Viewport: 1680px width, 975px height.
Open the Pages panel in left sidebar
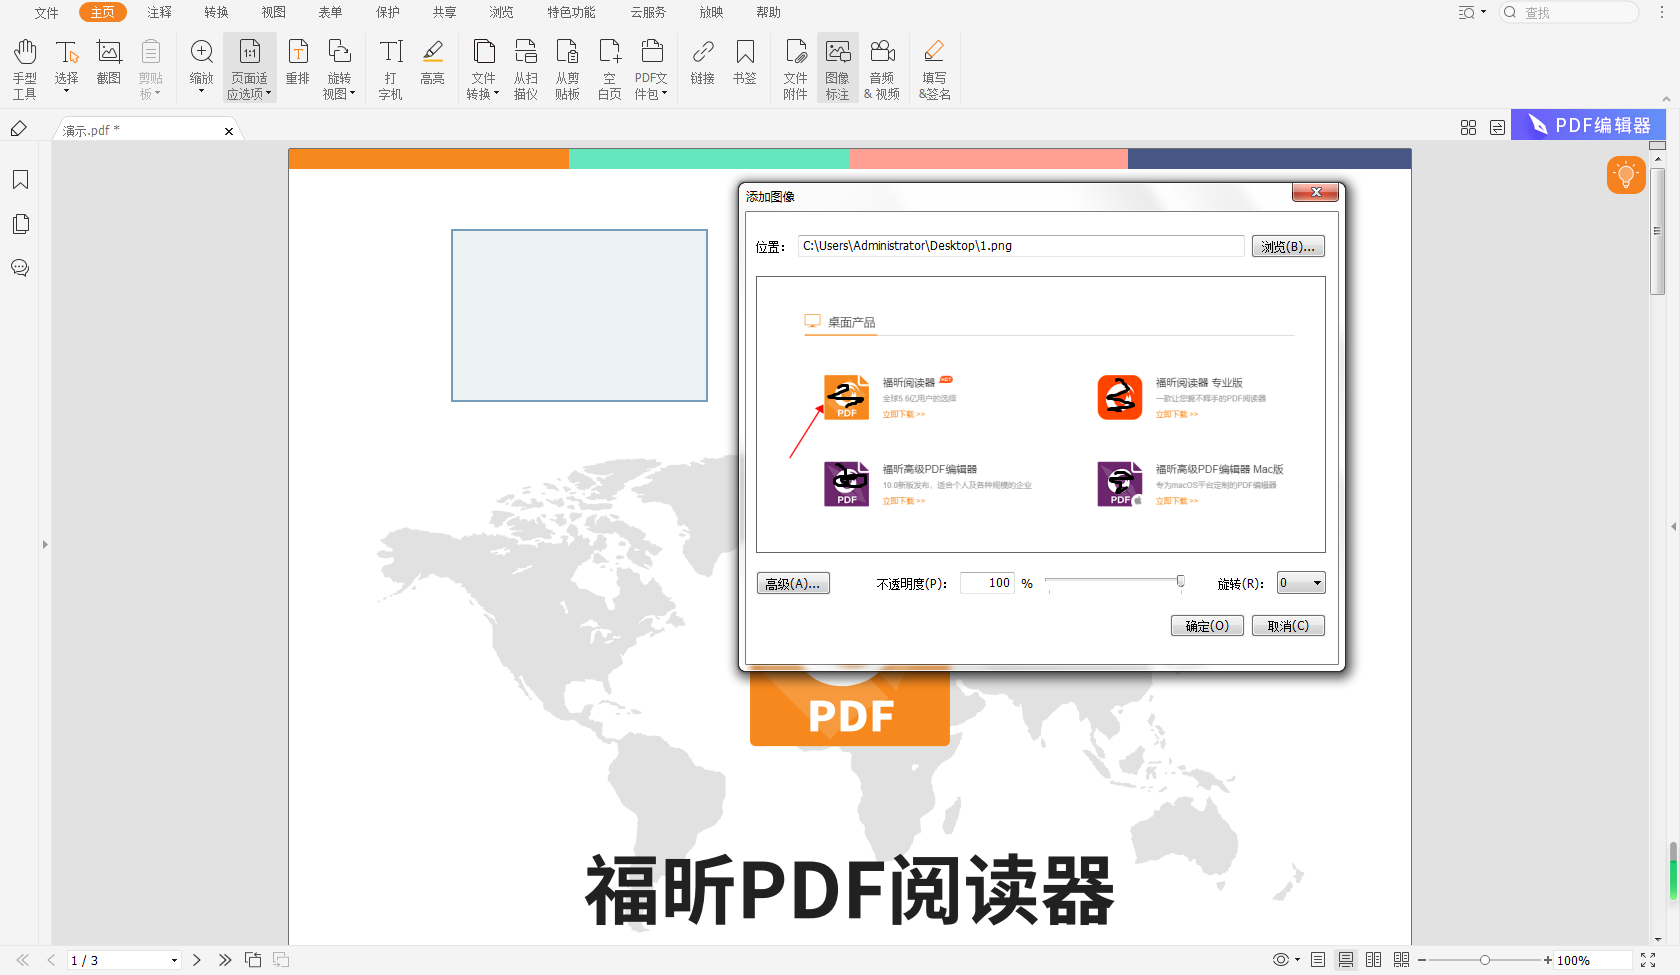20,224
